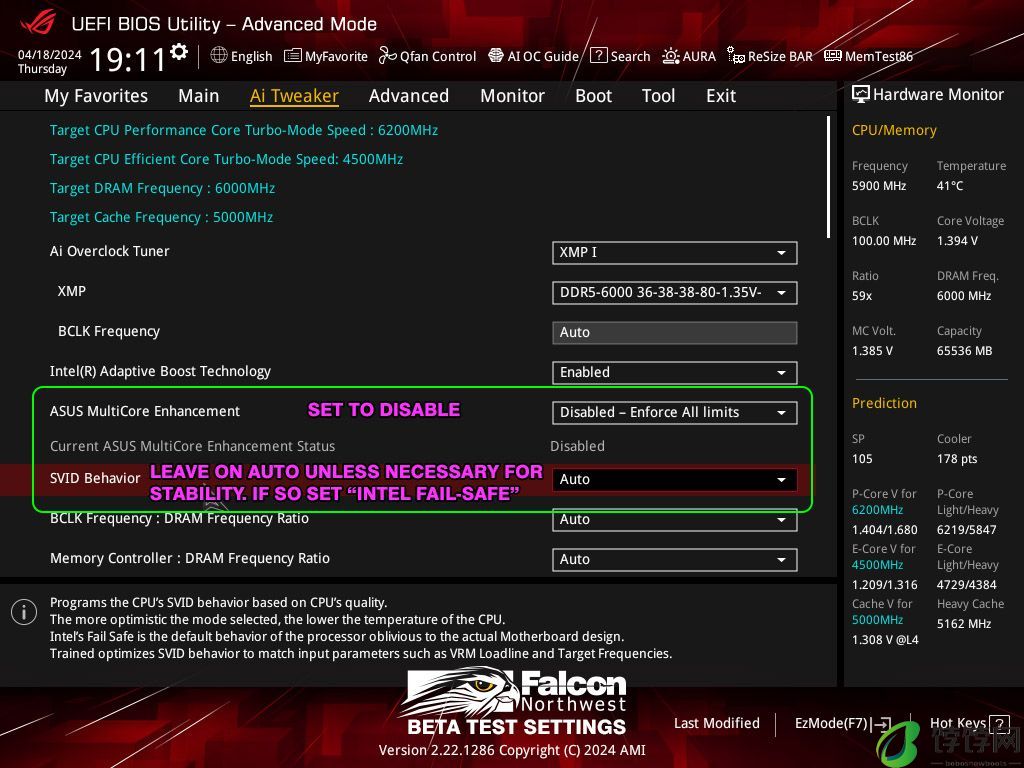Click the SP value 105
The height and width of the screenshot is (768, 1024).
coord(862,458)
